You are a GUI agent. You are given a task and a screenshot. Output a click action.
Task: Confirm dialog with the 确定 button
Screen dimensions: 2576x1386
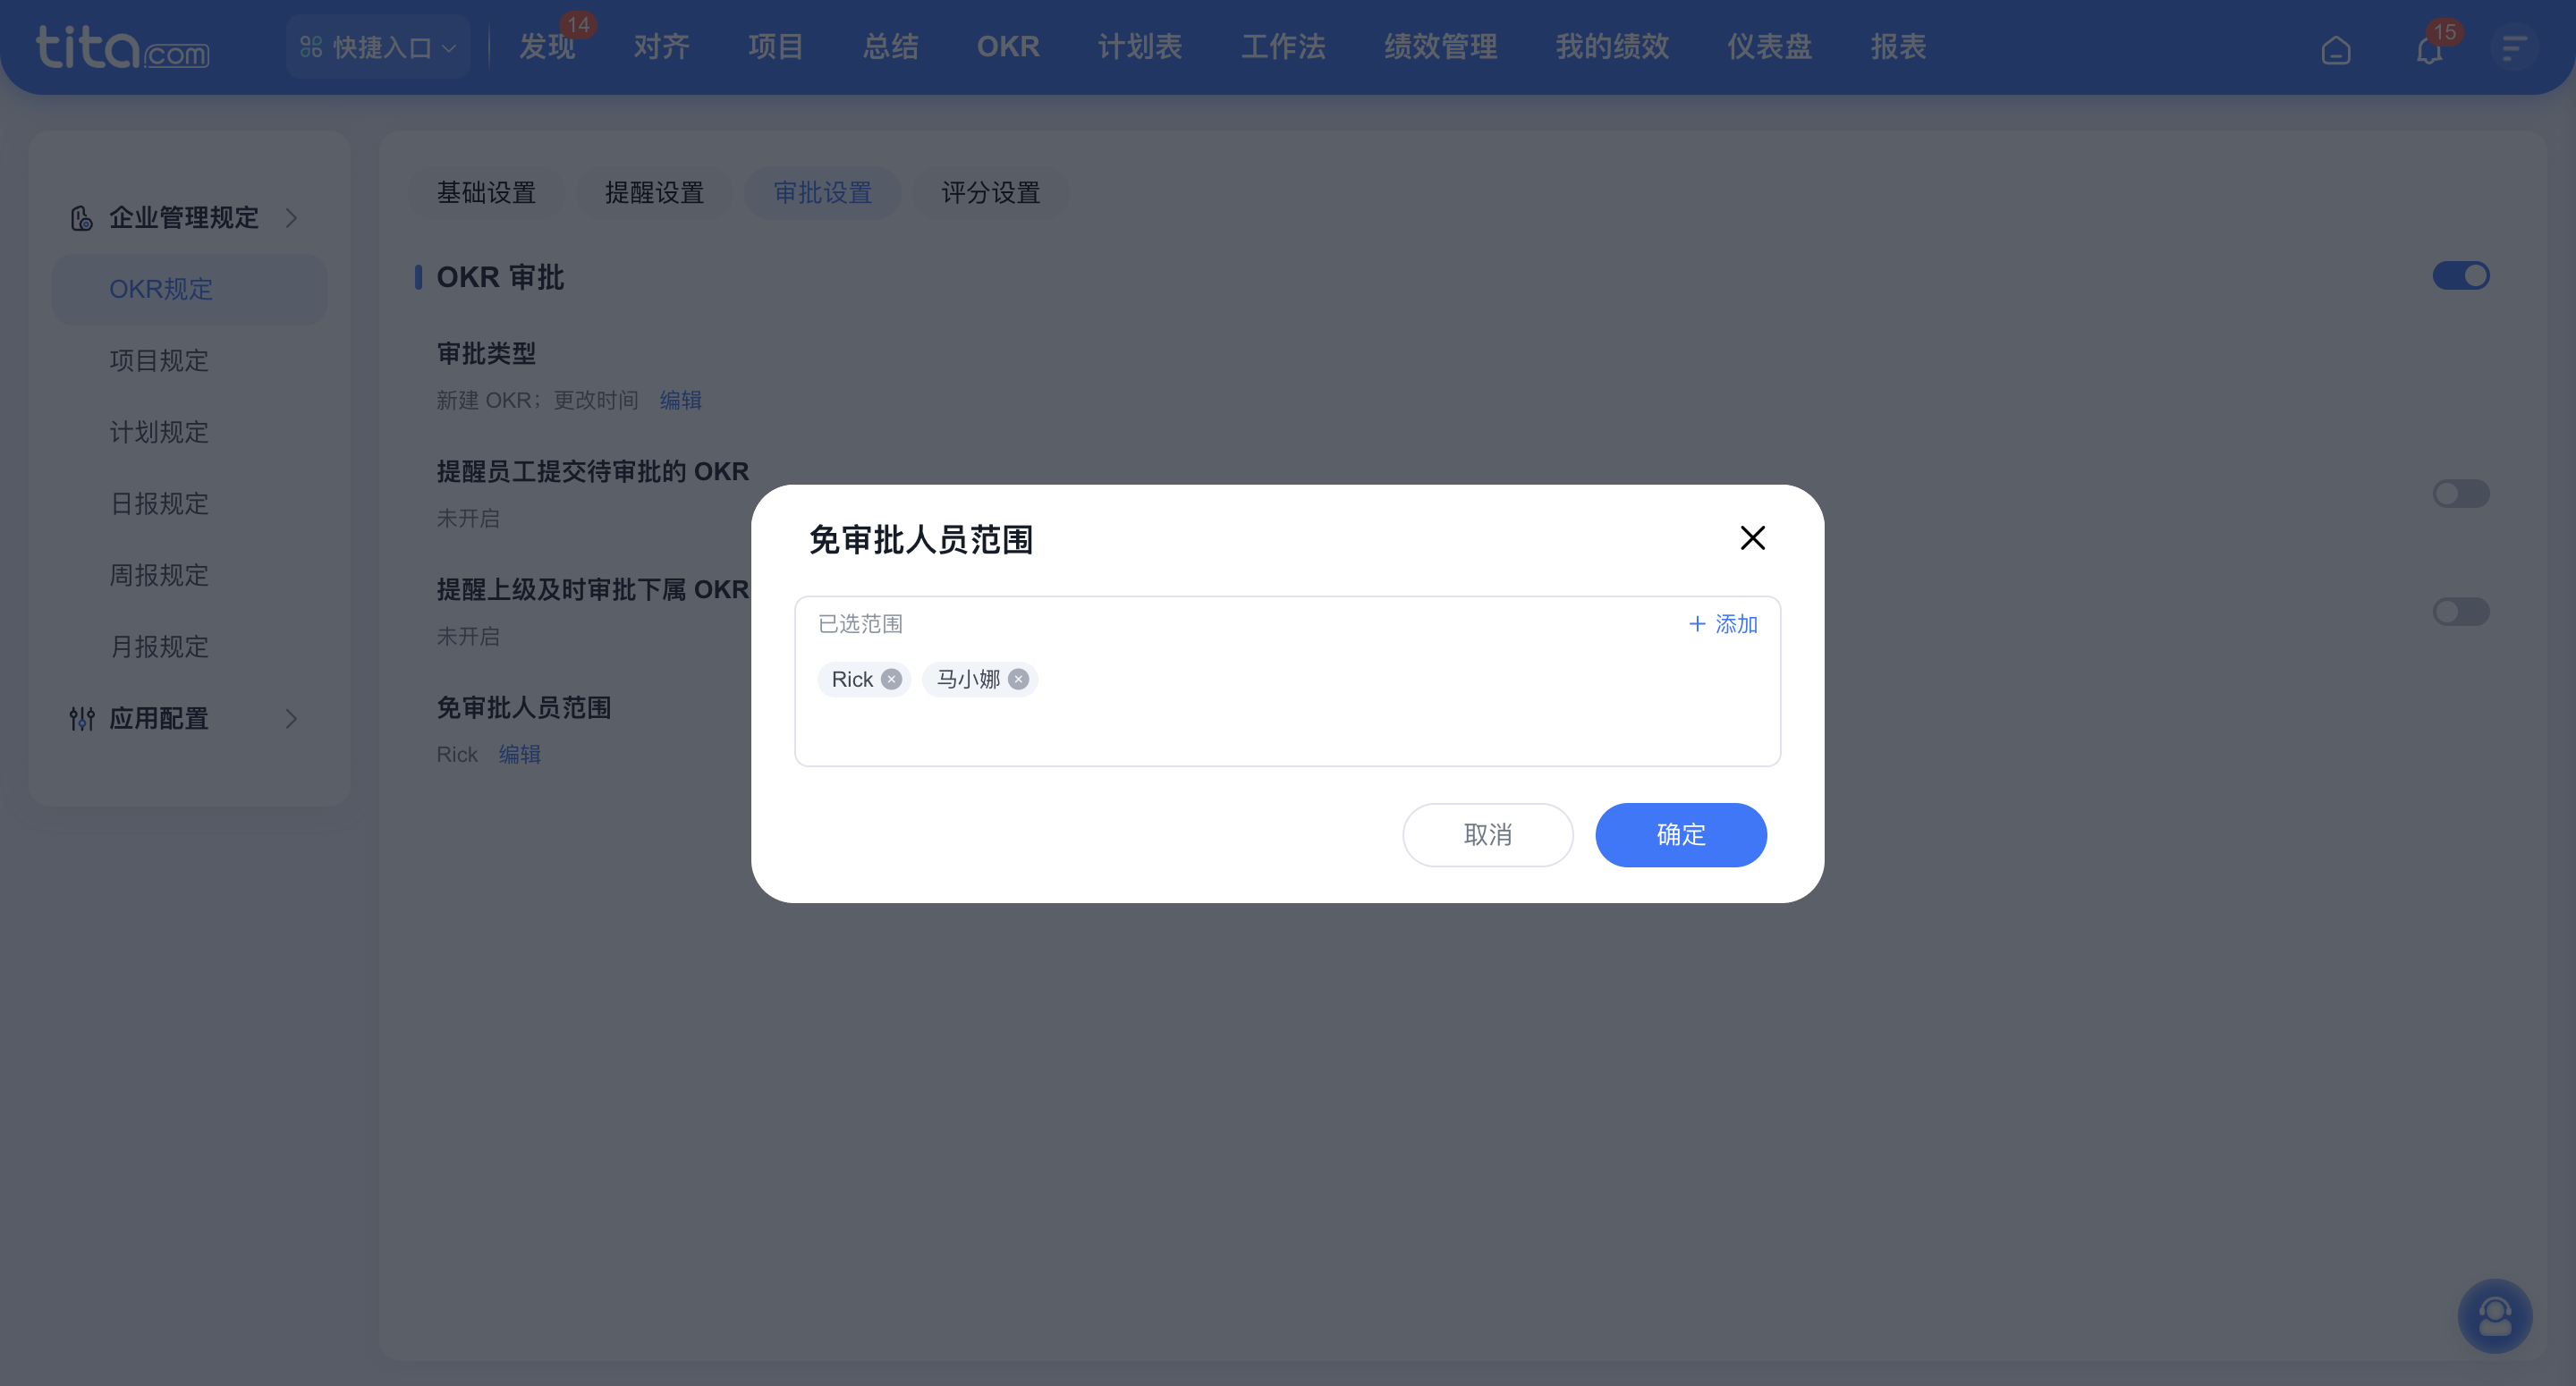1680,835
